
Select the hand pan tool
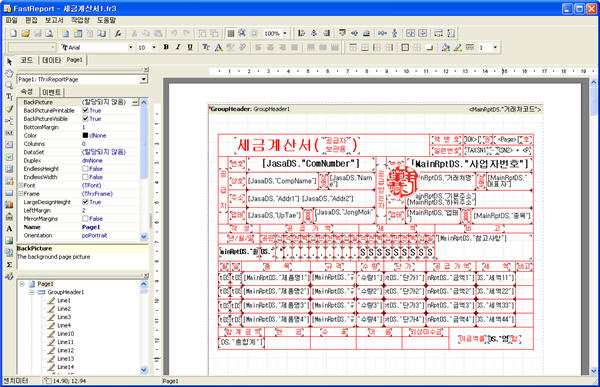click(x=9, y=73)
